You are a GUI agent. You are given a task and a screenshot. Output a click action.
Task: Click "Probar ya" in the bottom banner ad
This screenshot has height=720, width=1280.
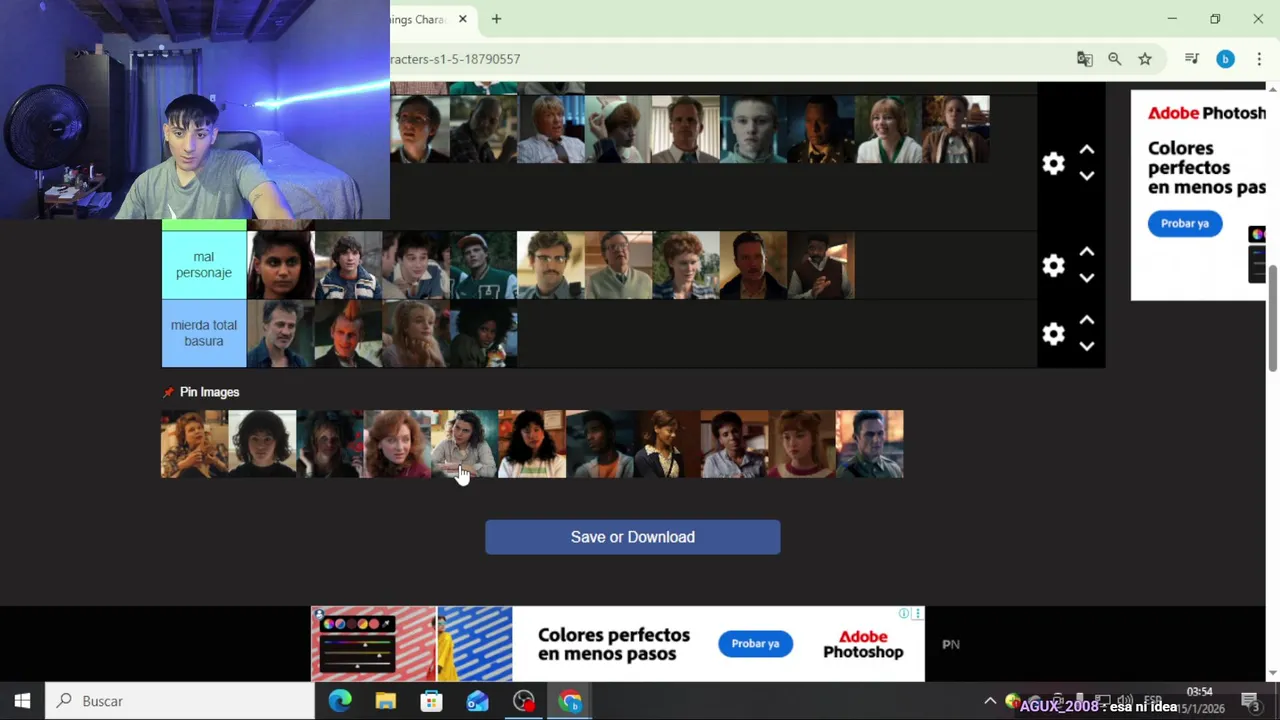(755, 643)
